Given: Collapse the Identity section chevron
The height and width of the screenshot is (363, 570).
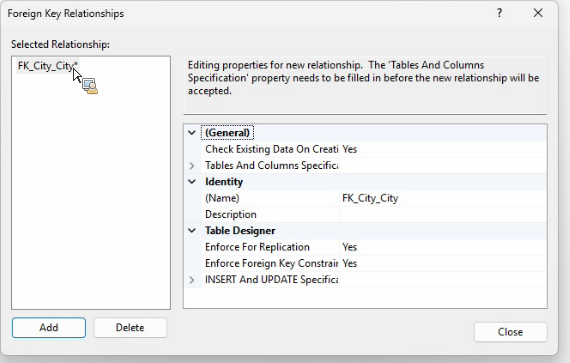Looking at the screenshot, I should click(x=192, y=182).
